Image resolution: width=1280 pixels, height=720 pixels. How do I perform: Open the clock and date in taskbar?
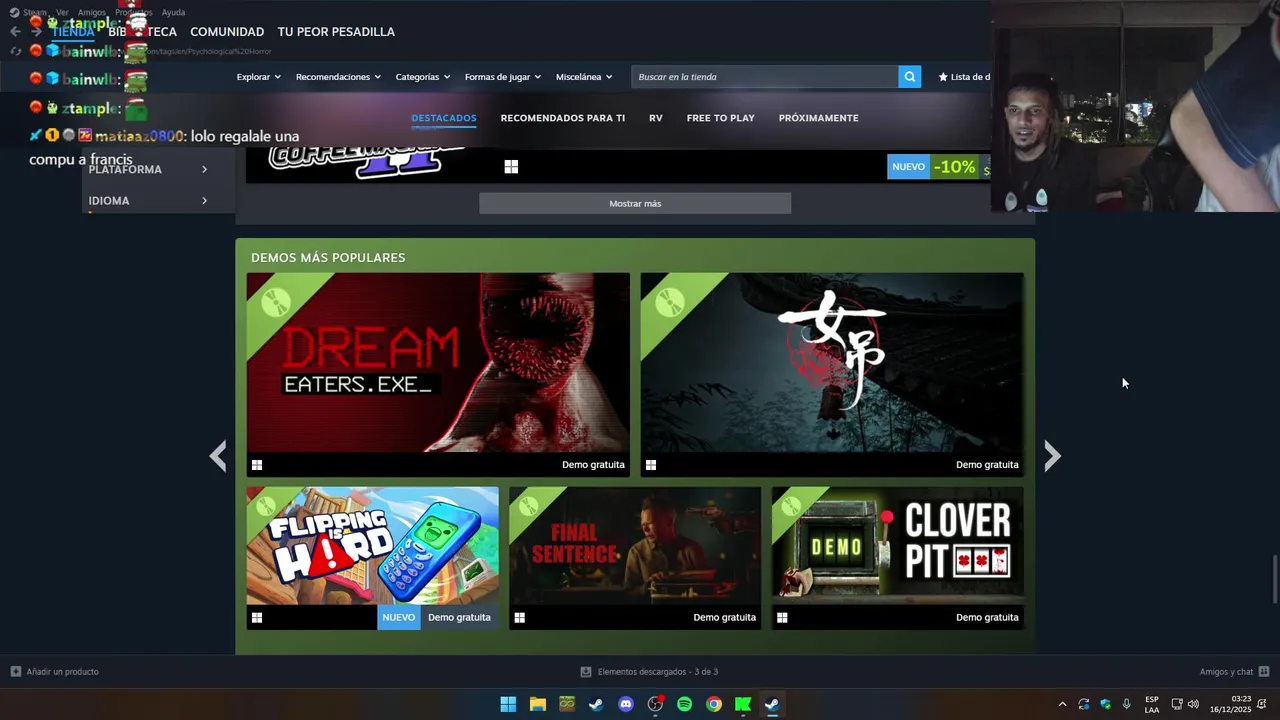tap(1230, 704)
